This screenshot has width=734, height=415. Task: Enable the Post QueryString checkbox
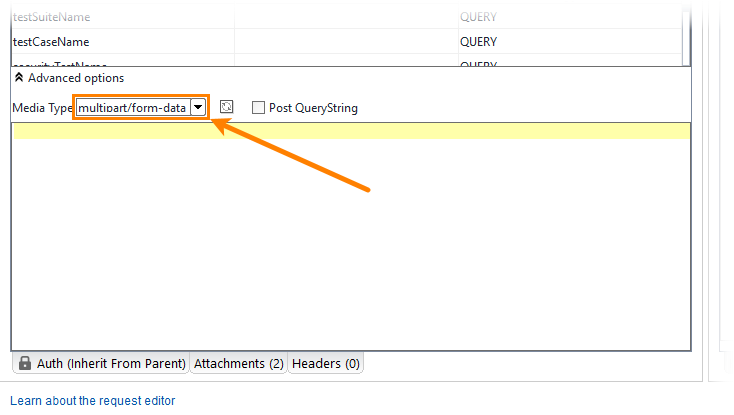[258, 108]
